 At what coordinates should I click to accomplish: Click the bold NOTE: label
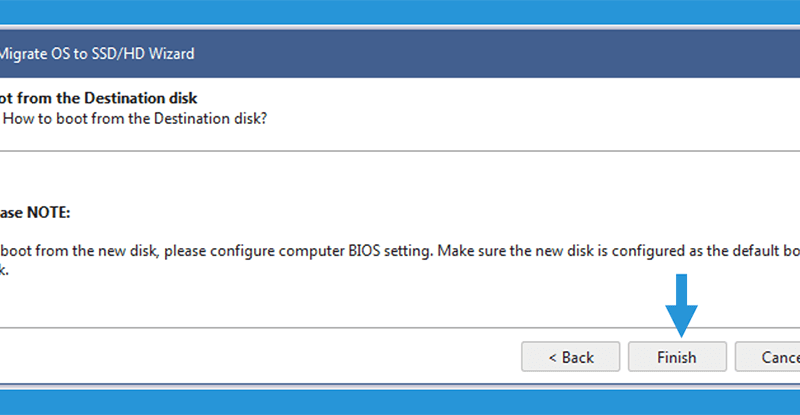click(48, 212)
